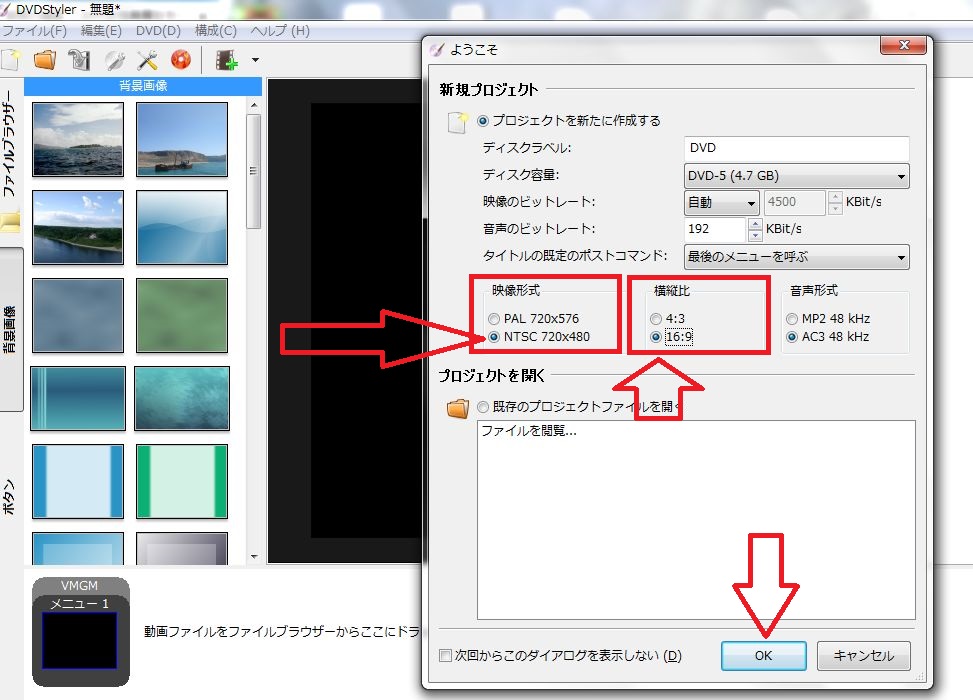Select AC3 48 kHz audio format
The width and height of the screenshot is (973, 700).
[792, 337]
